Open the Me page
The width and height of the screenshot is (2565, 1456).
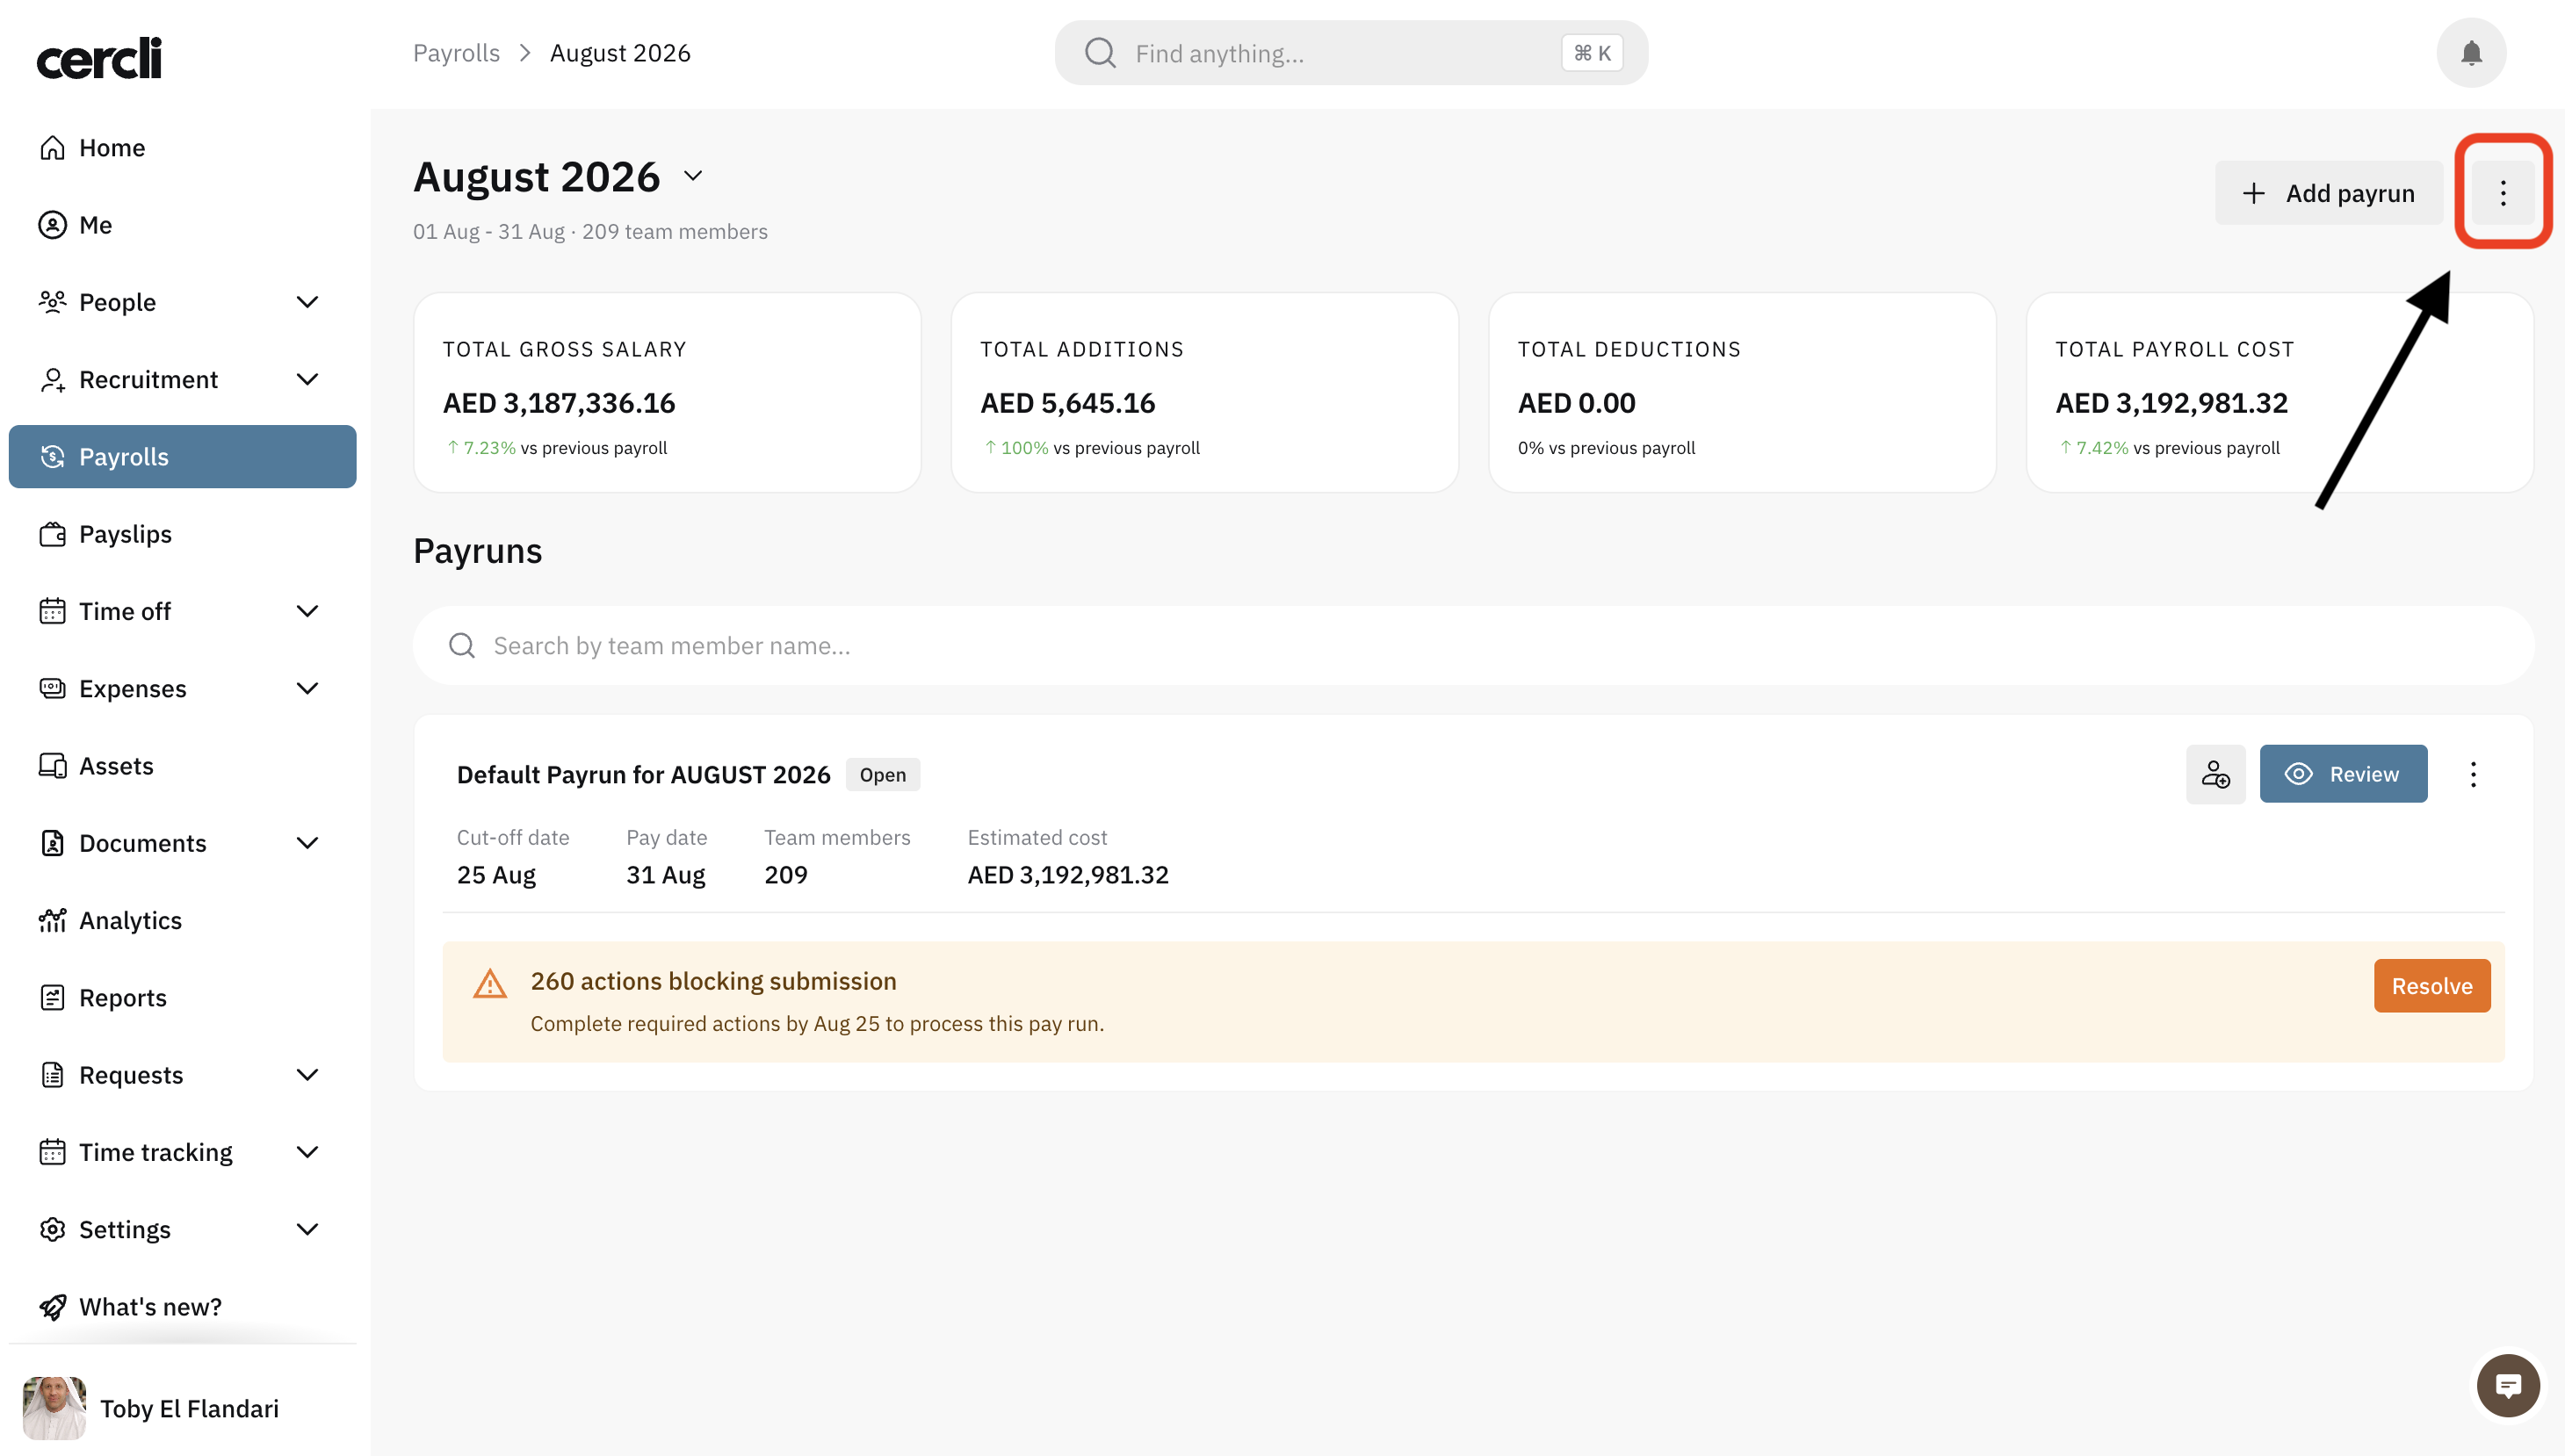tap(182, 225)
